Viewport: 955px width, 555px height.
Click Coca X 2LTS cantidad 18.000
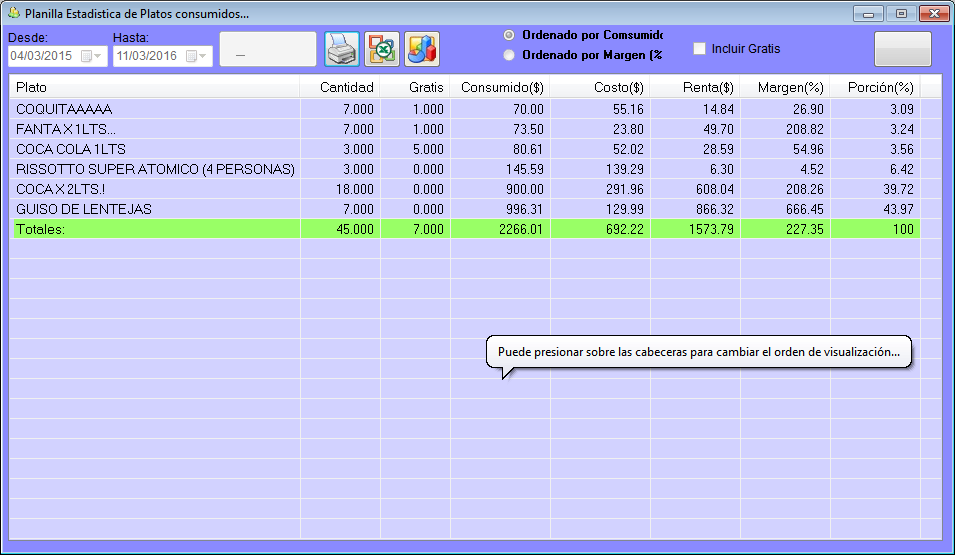coord(355,189)
